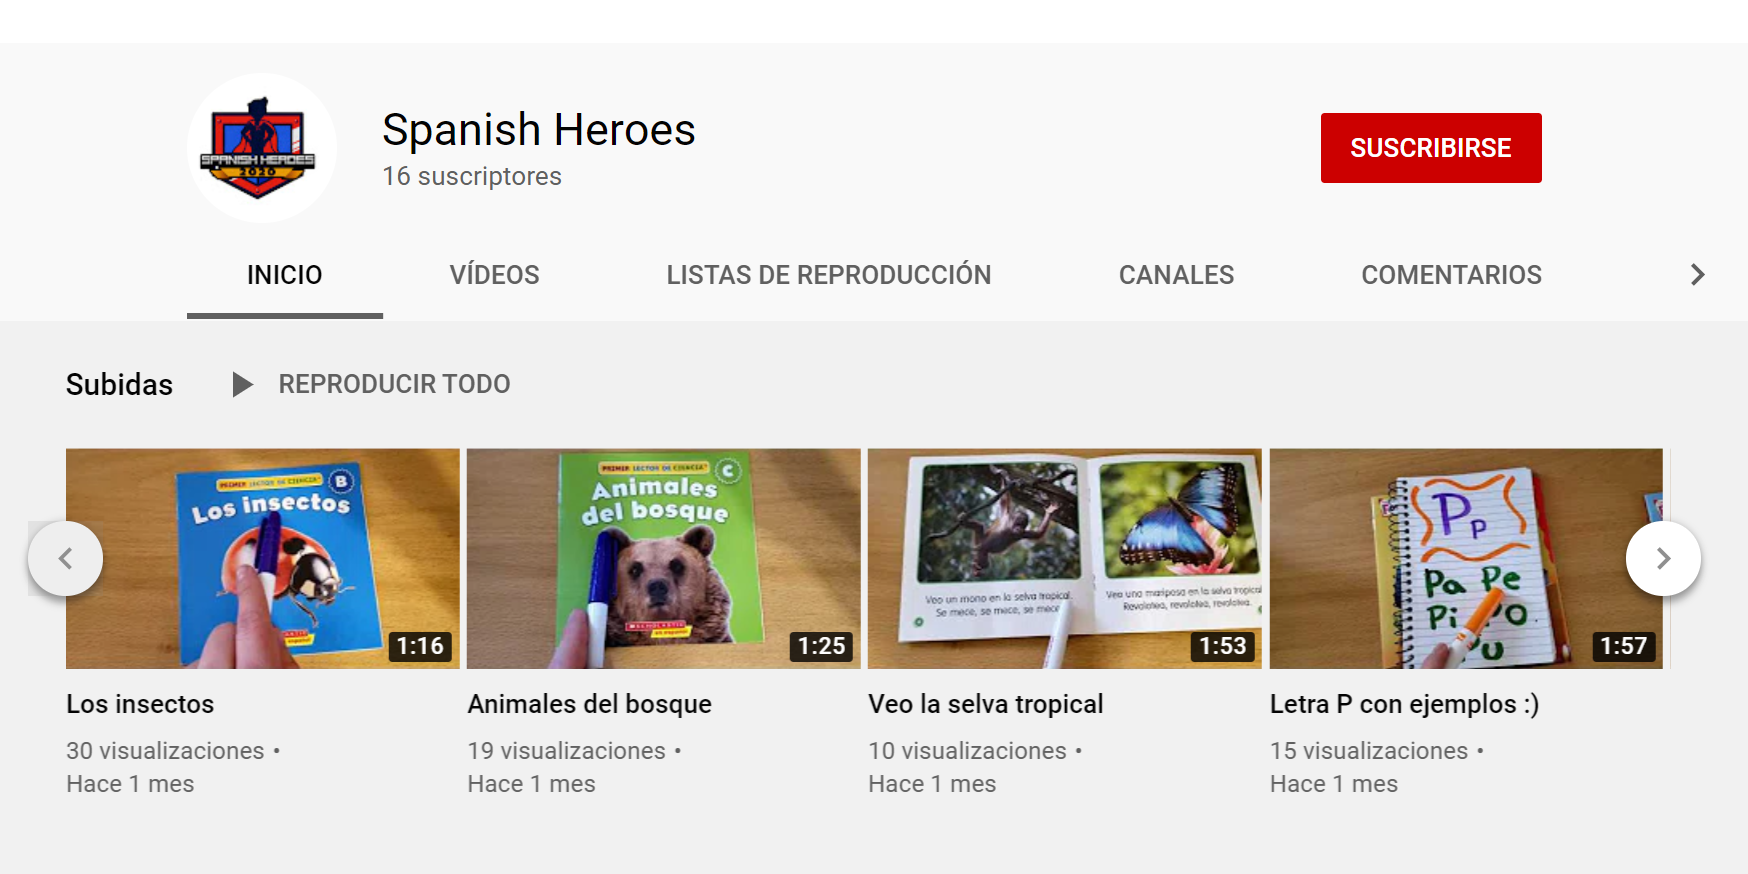Click the Letra P con ejemplos title

[1404, 704]
